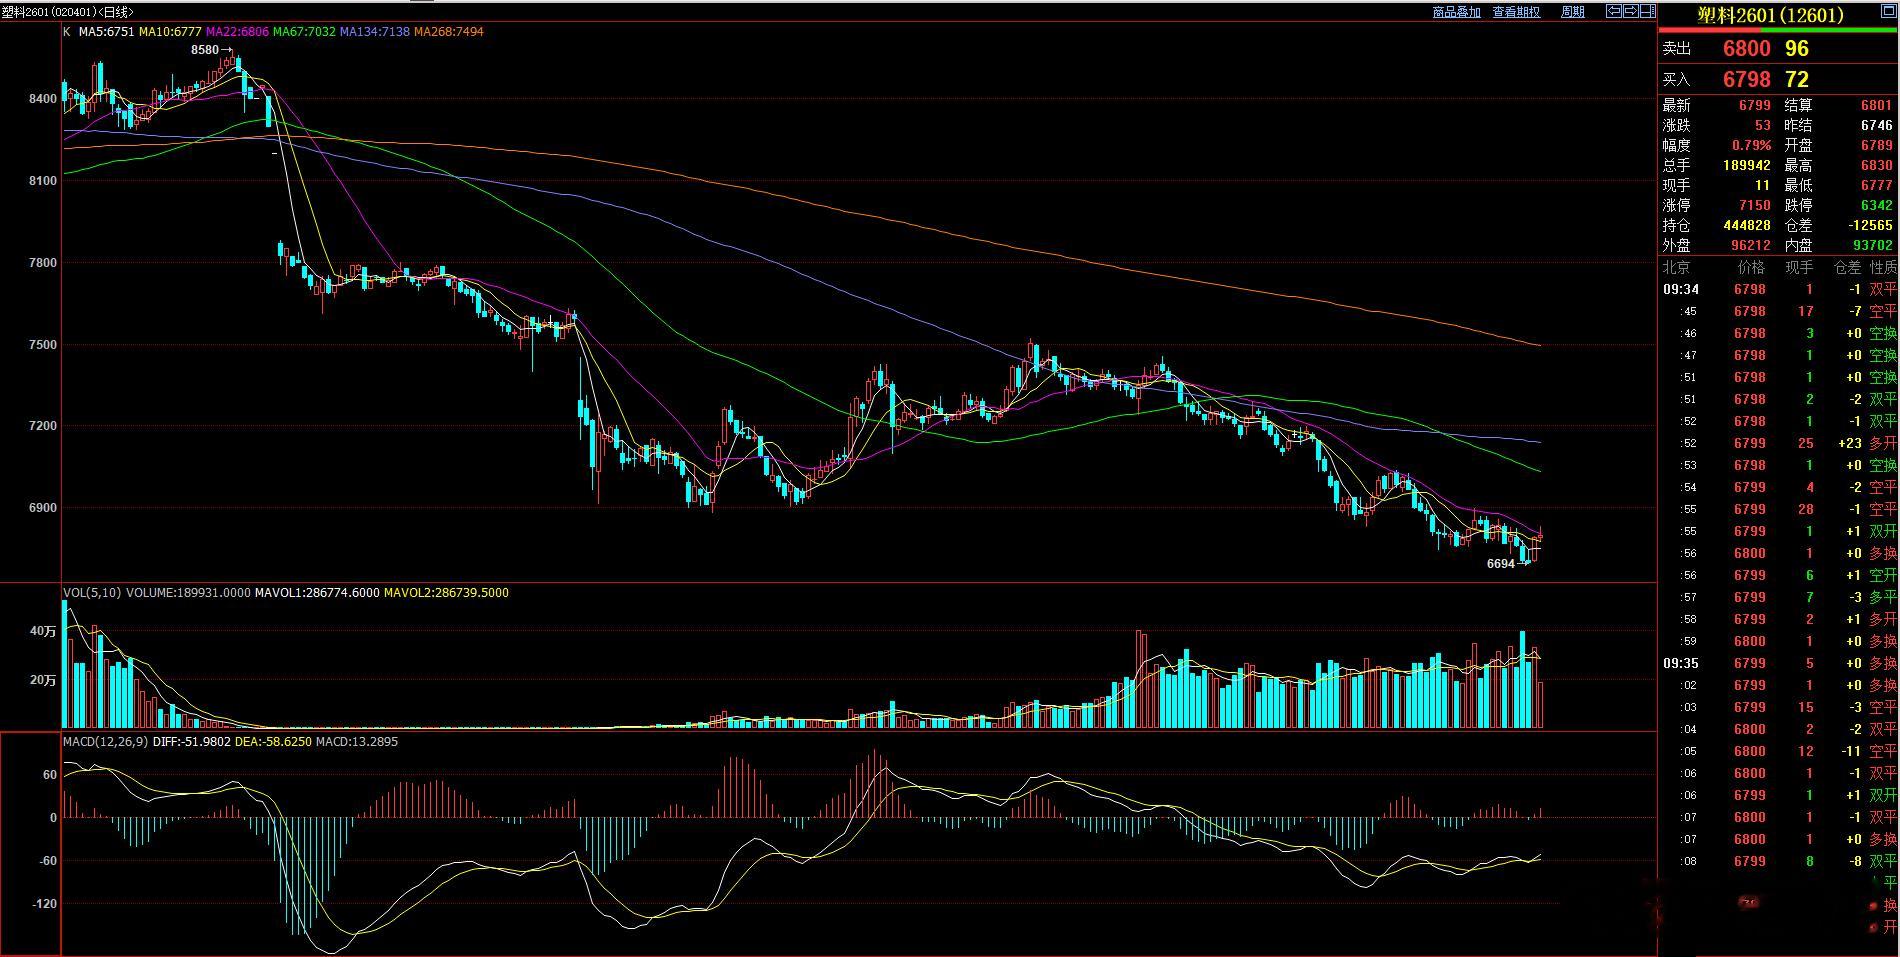Click the 内盘 value 93702
The width and height of the screenshot is (1900, 957).
1873,245
